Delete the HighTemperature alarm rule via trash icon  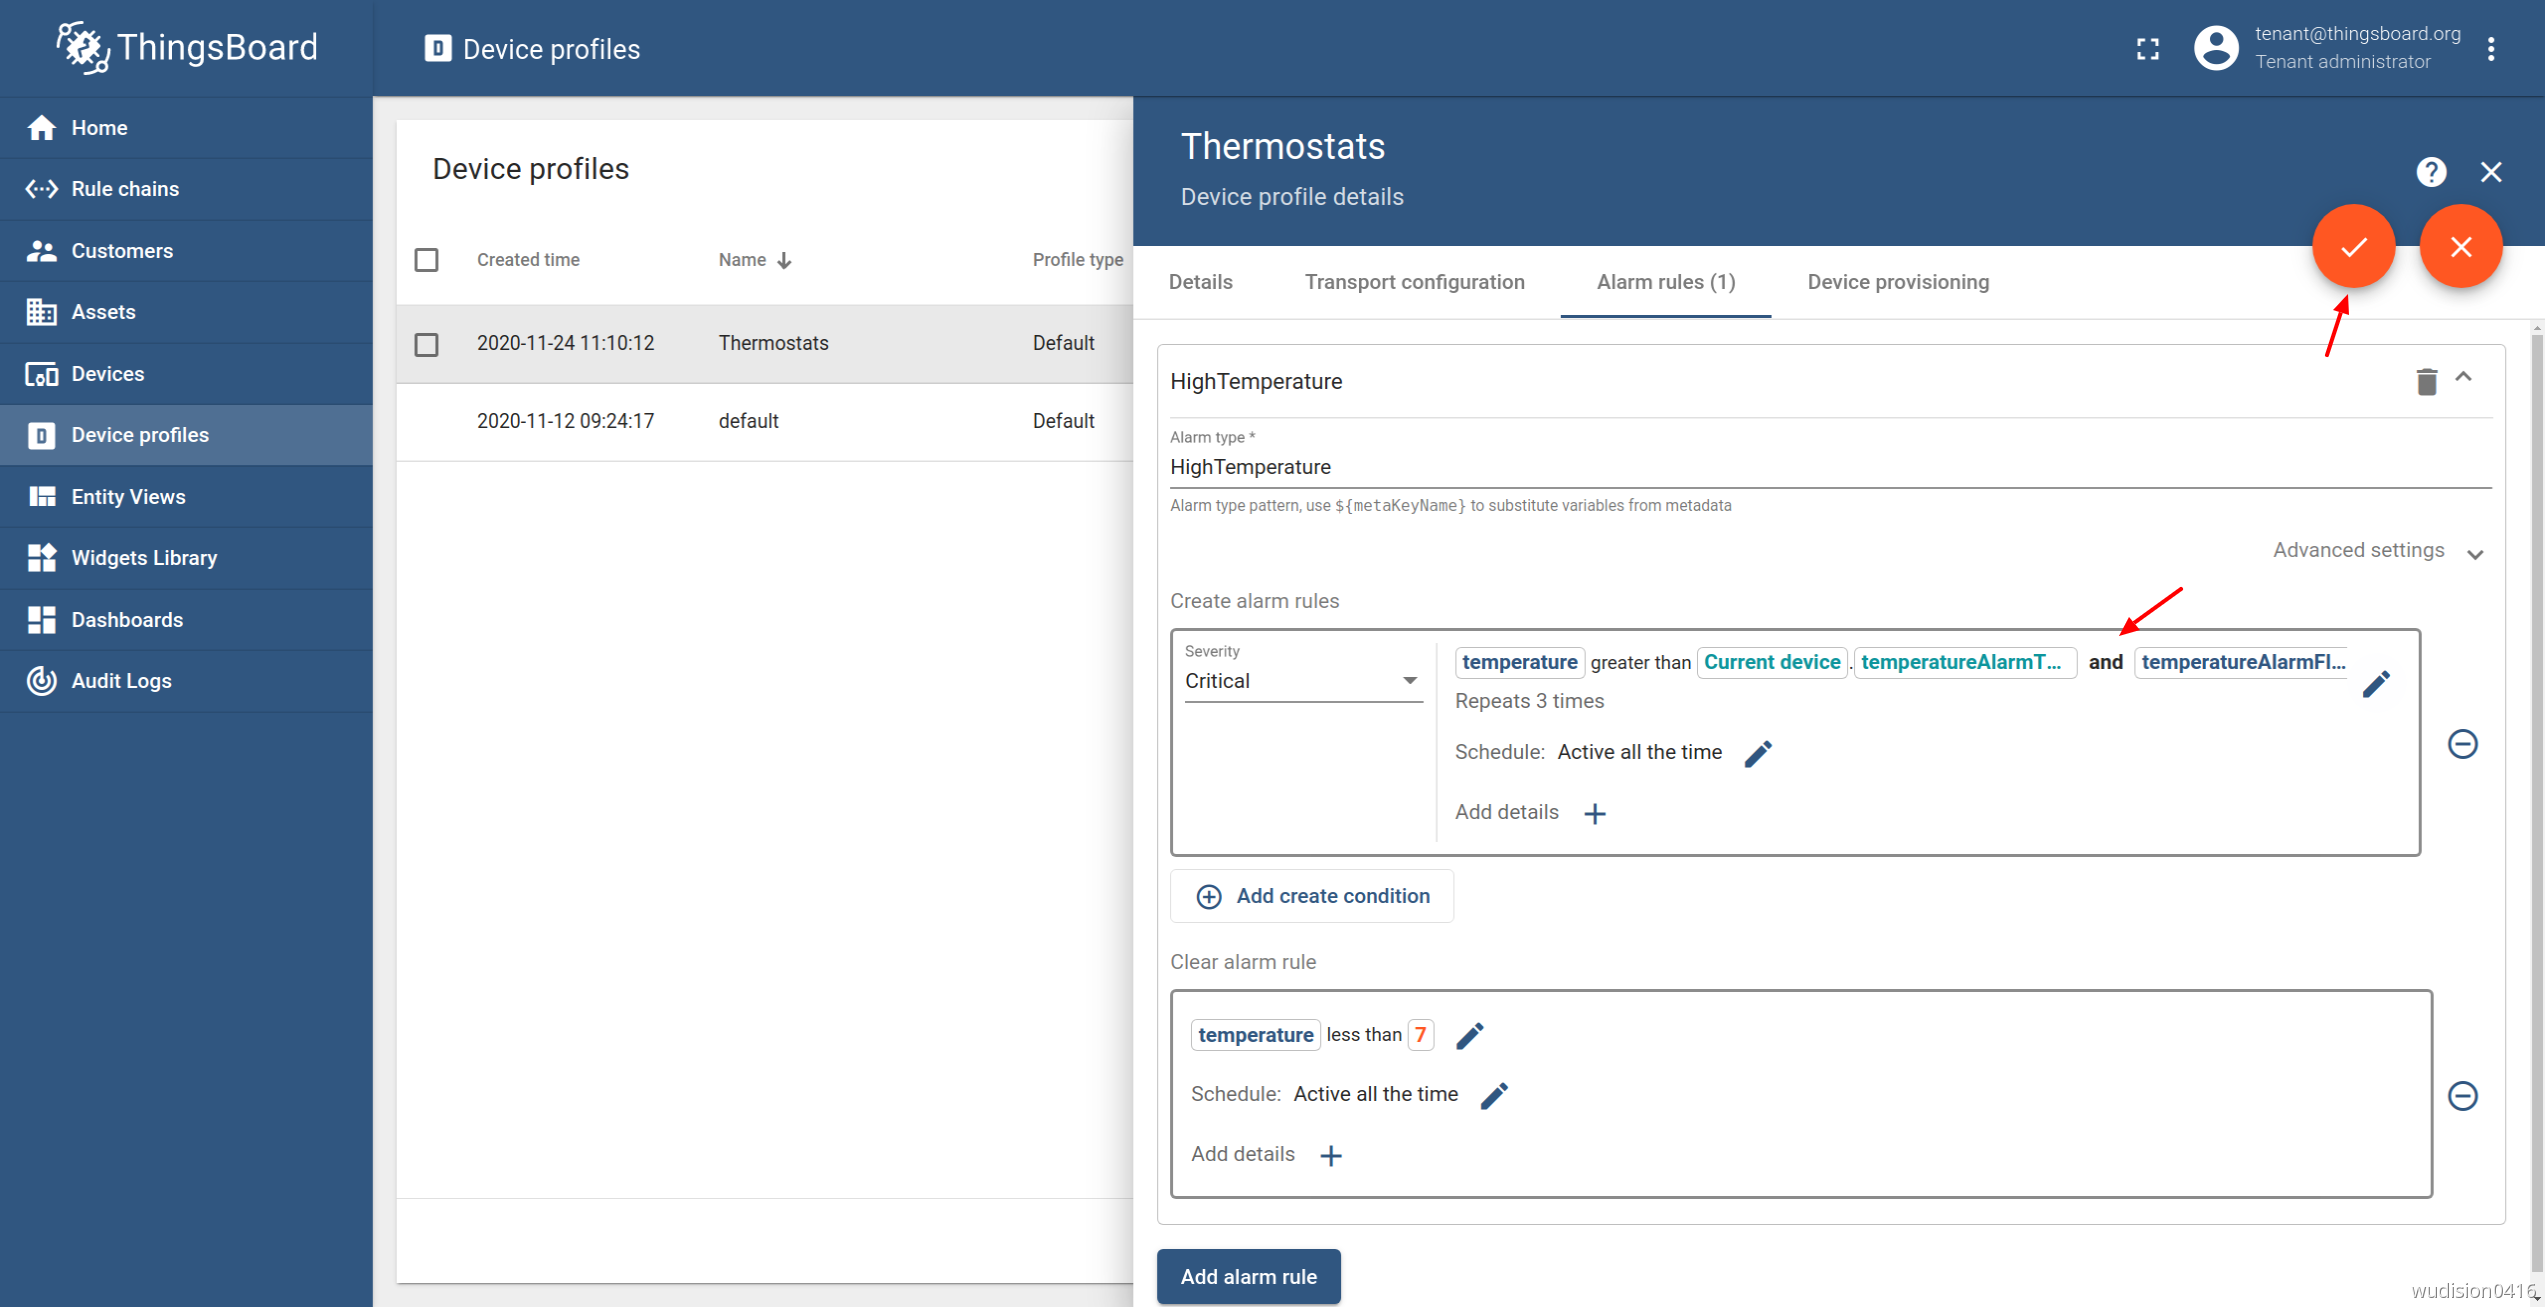pyautogui.click(x=2426, y=381)
